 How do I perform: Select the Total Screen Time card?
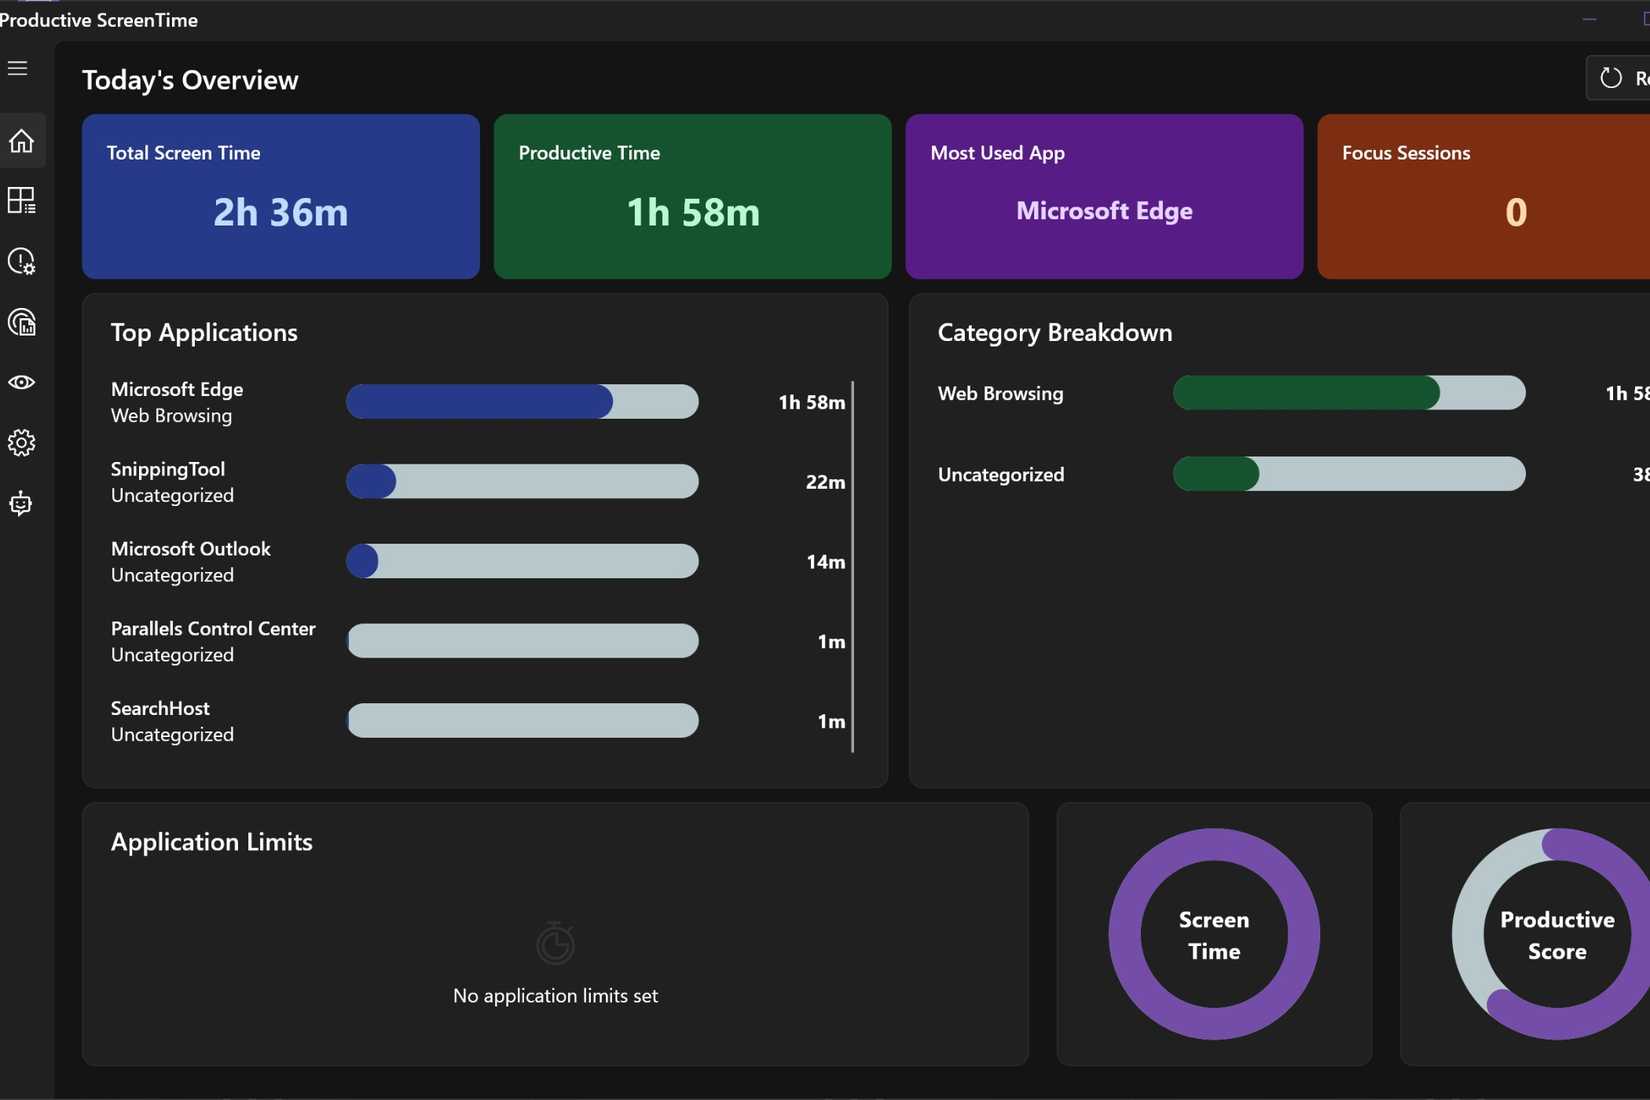pyautogui.click(x=281, y=196)
